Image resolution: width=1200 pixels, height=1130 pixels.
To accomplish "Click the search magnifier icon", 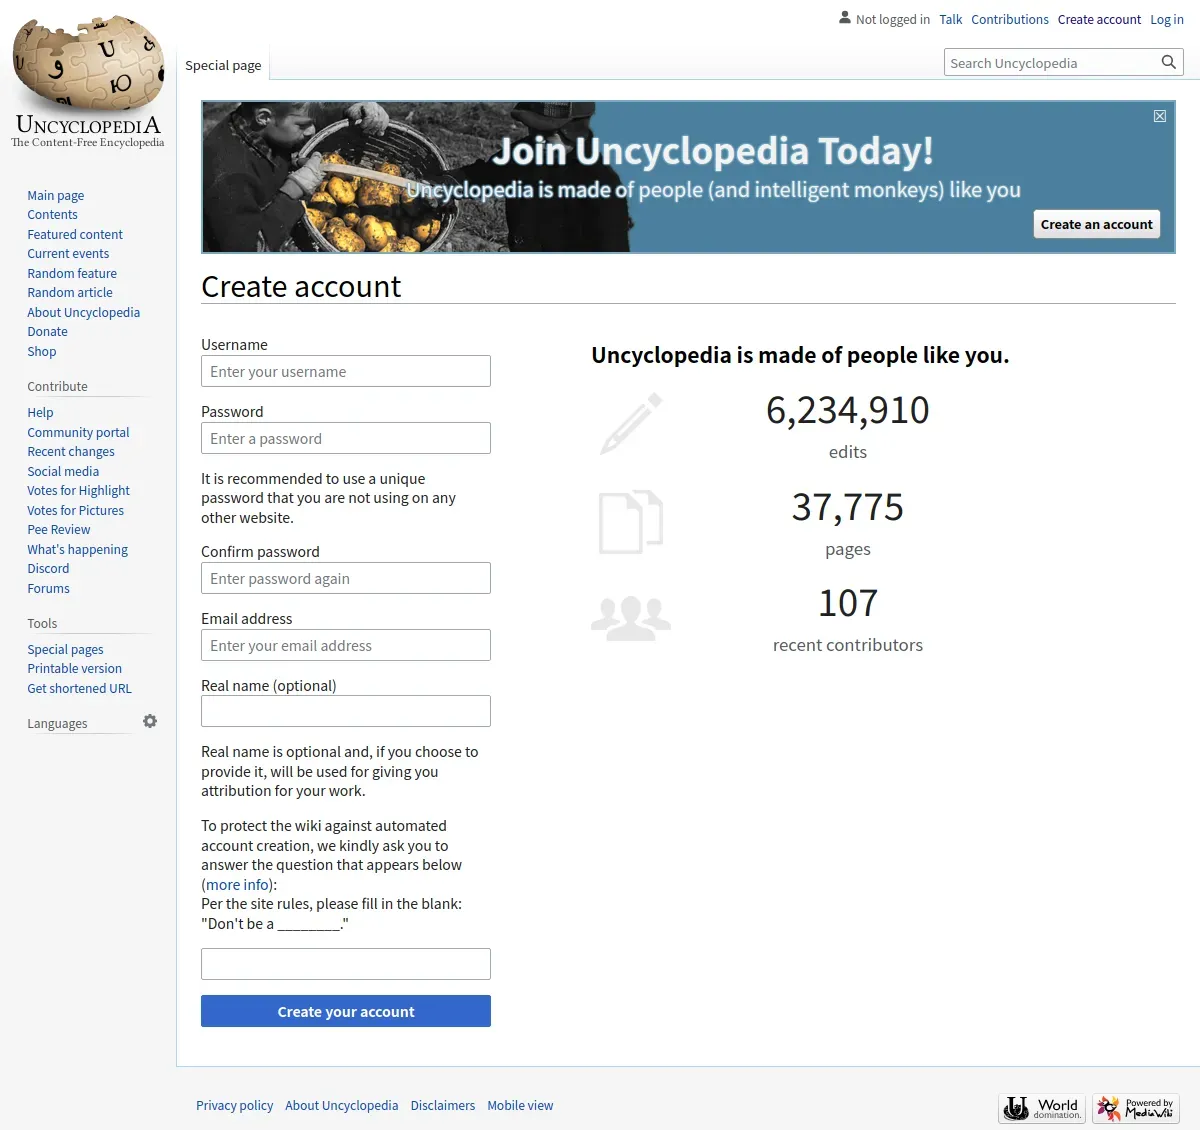I will click(1168, 62).
